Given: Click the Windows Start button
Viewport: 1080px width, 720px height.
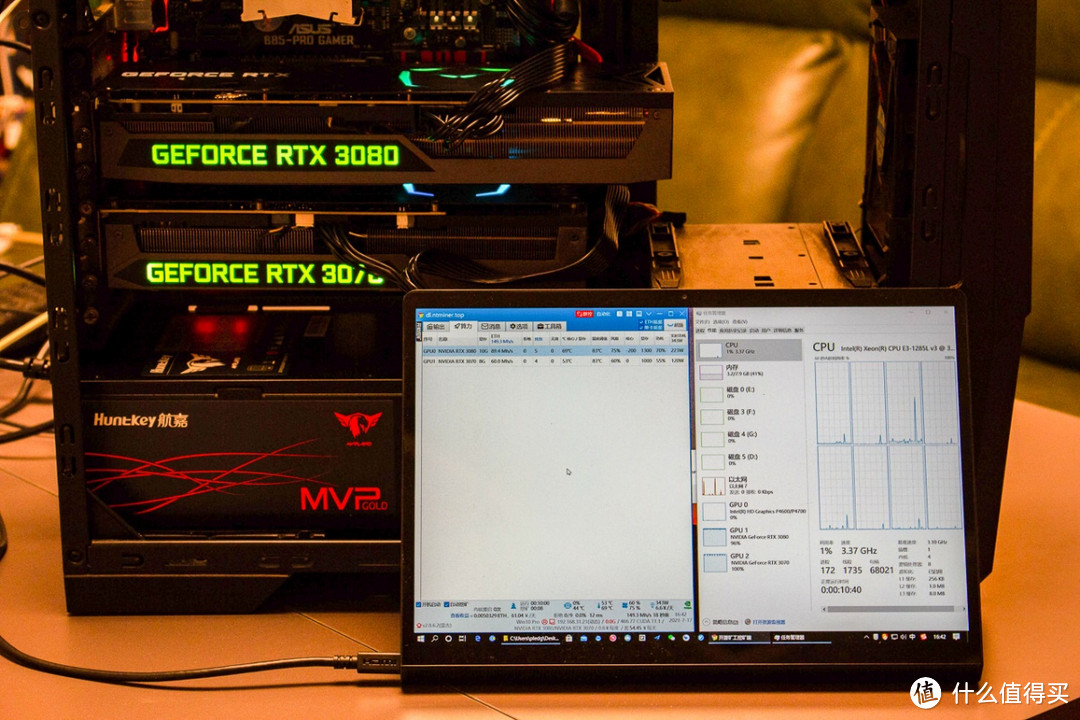Looking at the screenshot, I should pyautogui.click(x=419, y=637).
